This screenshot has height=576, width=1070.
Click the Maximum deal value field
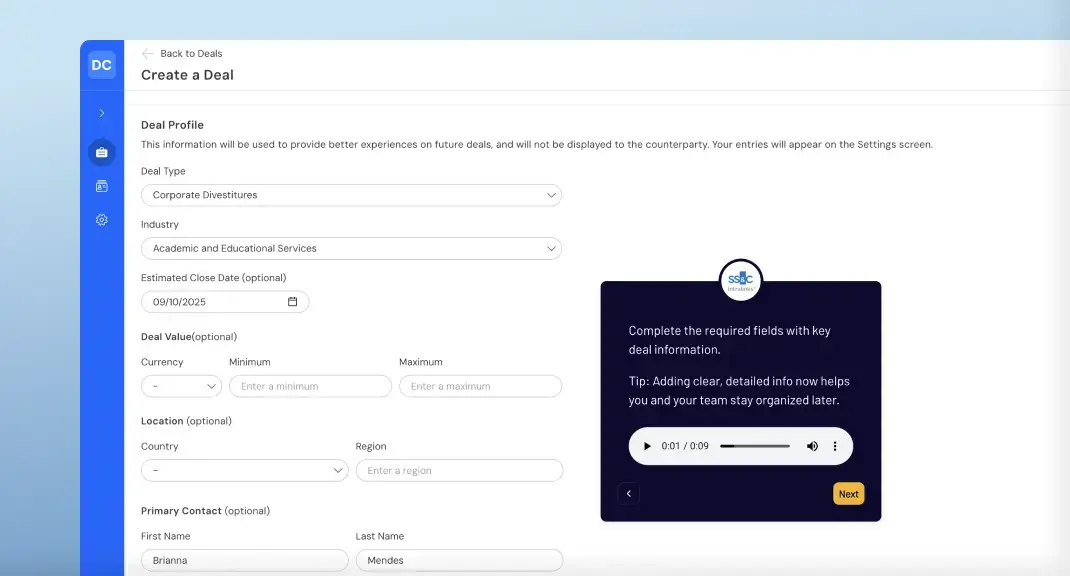(x=480, y=386)
